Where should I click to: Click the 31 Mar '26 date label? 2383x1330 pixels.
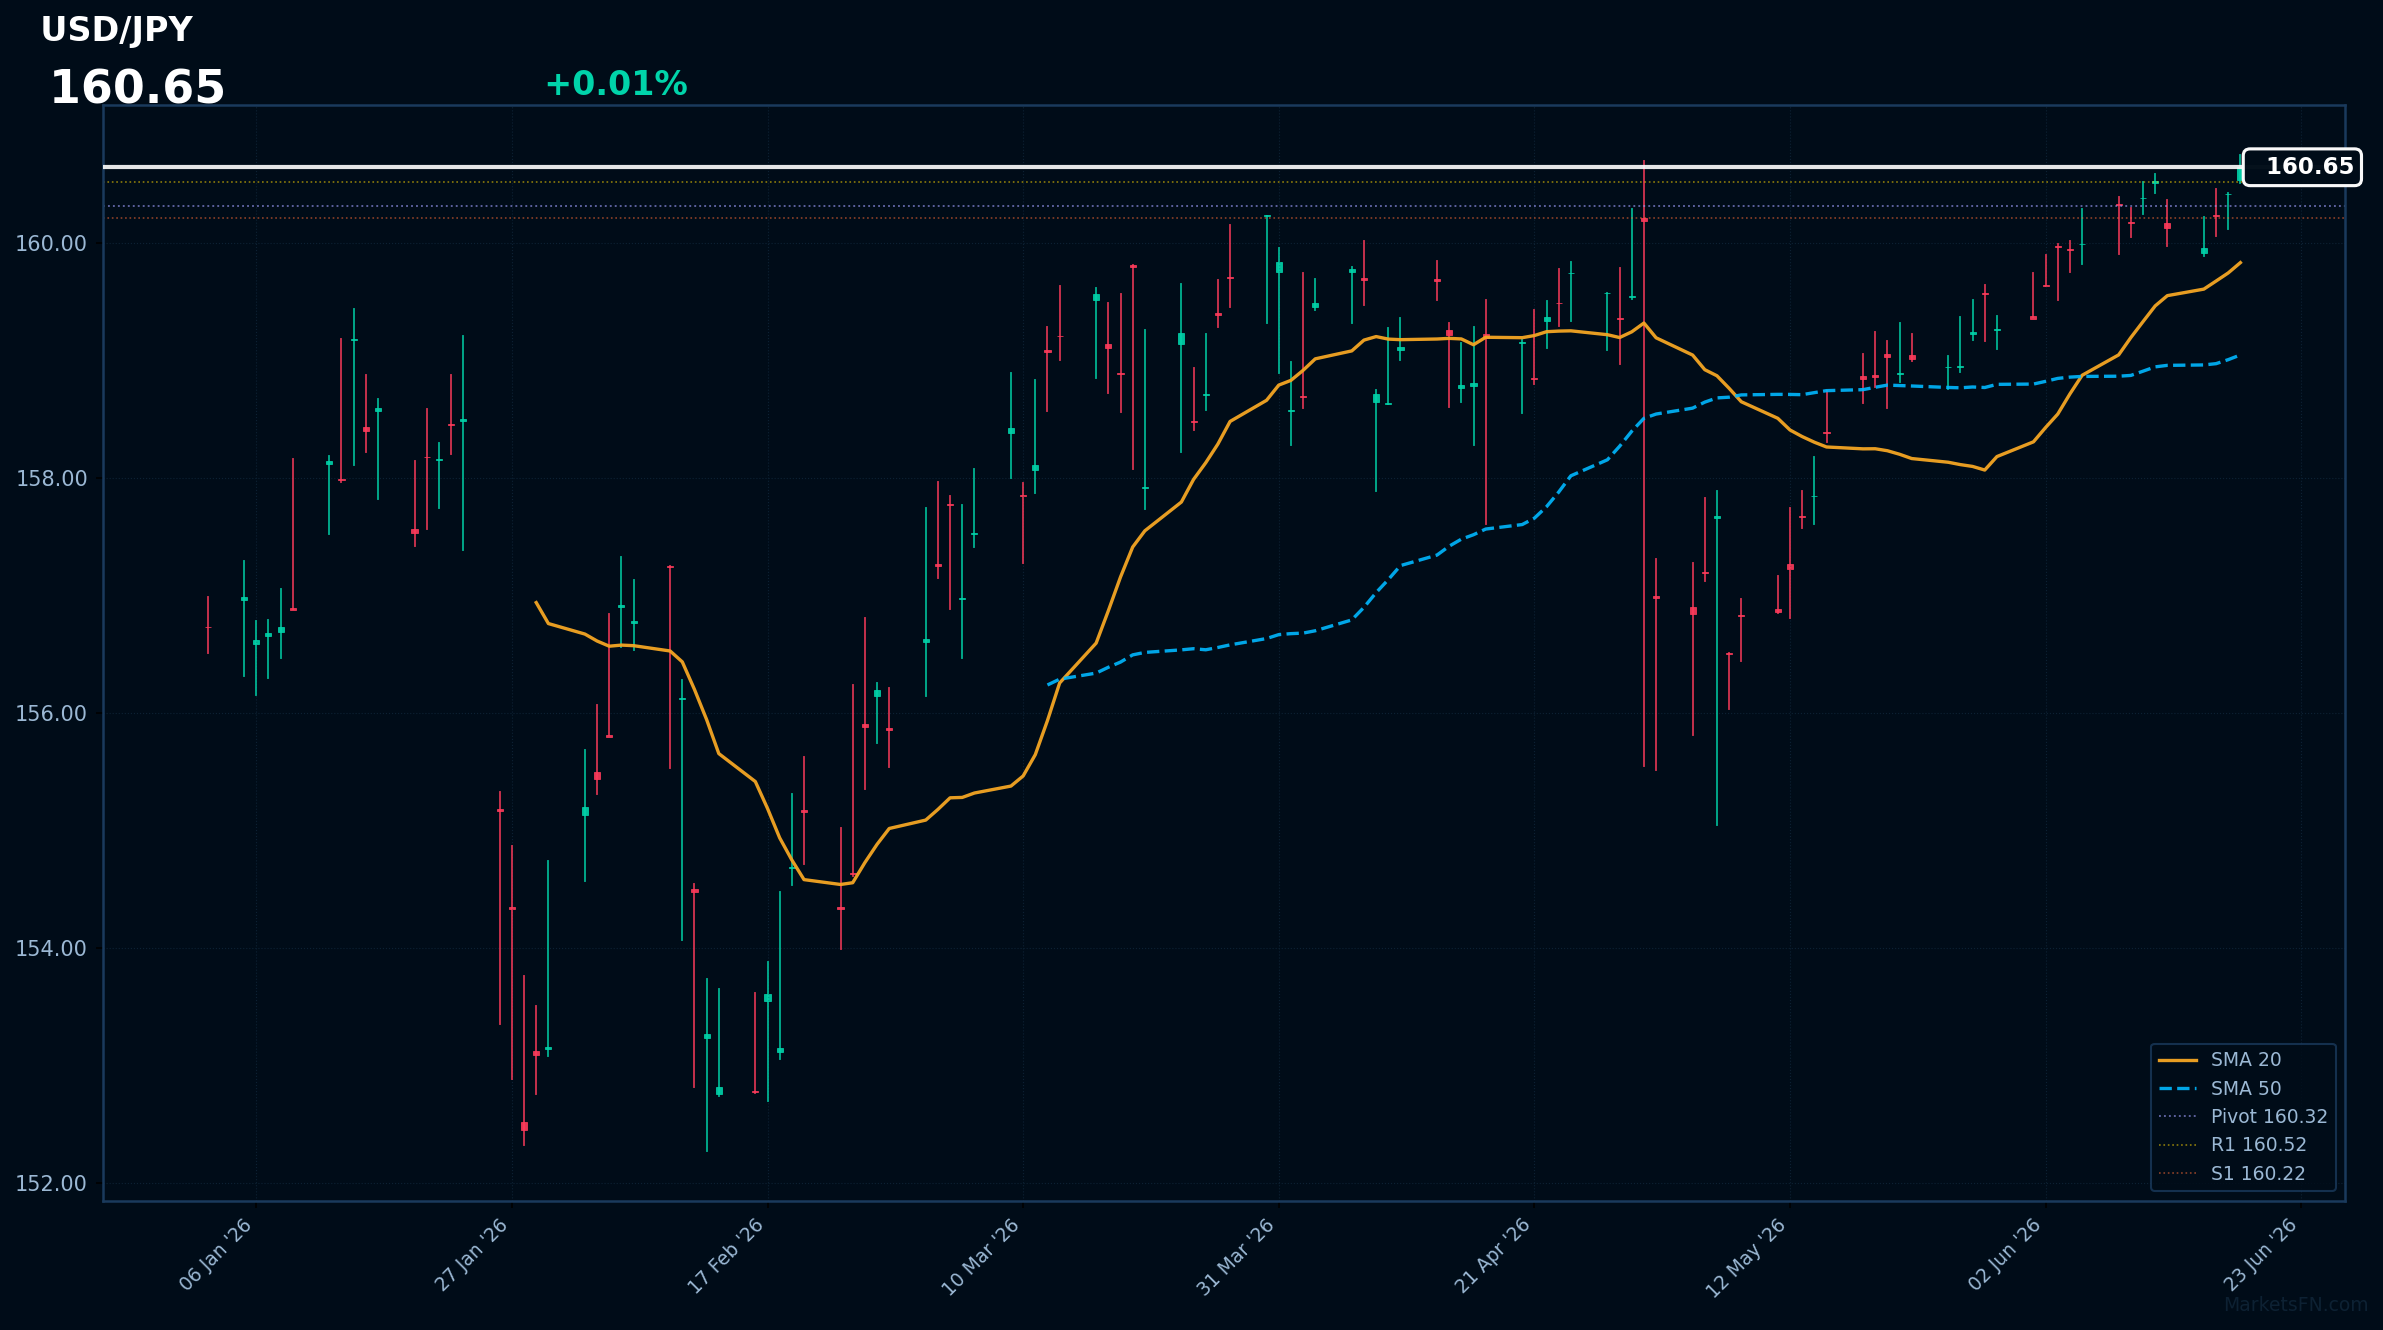click(x=1236, y=1257)
